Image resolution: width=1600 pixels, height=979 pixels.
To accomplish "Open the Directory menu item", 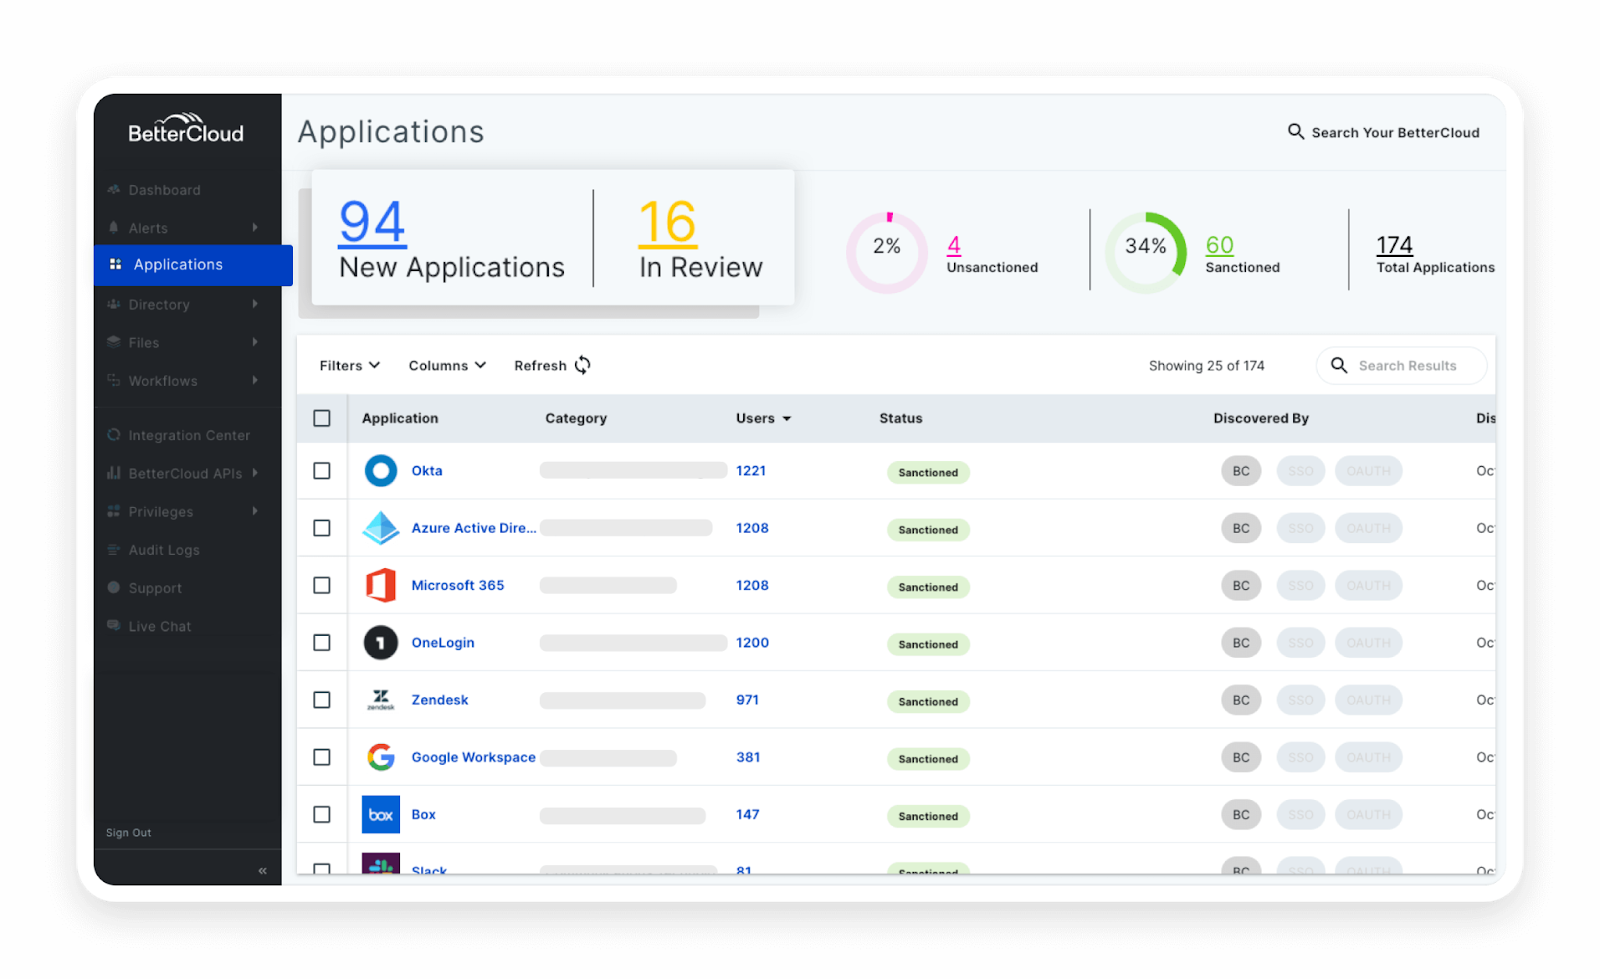I will coord(158,304).
